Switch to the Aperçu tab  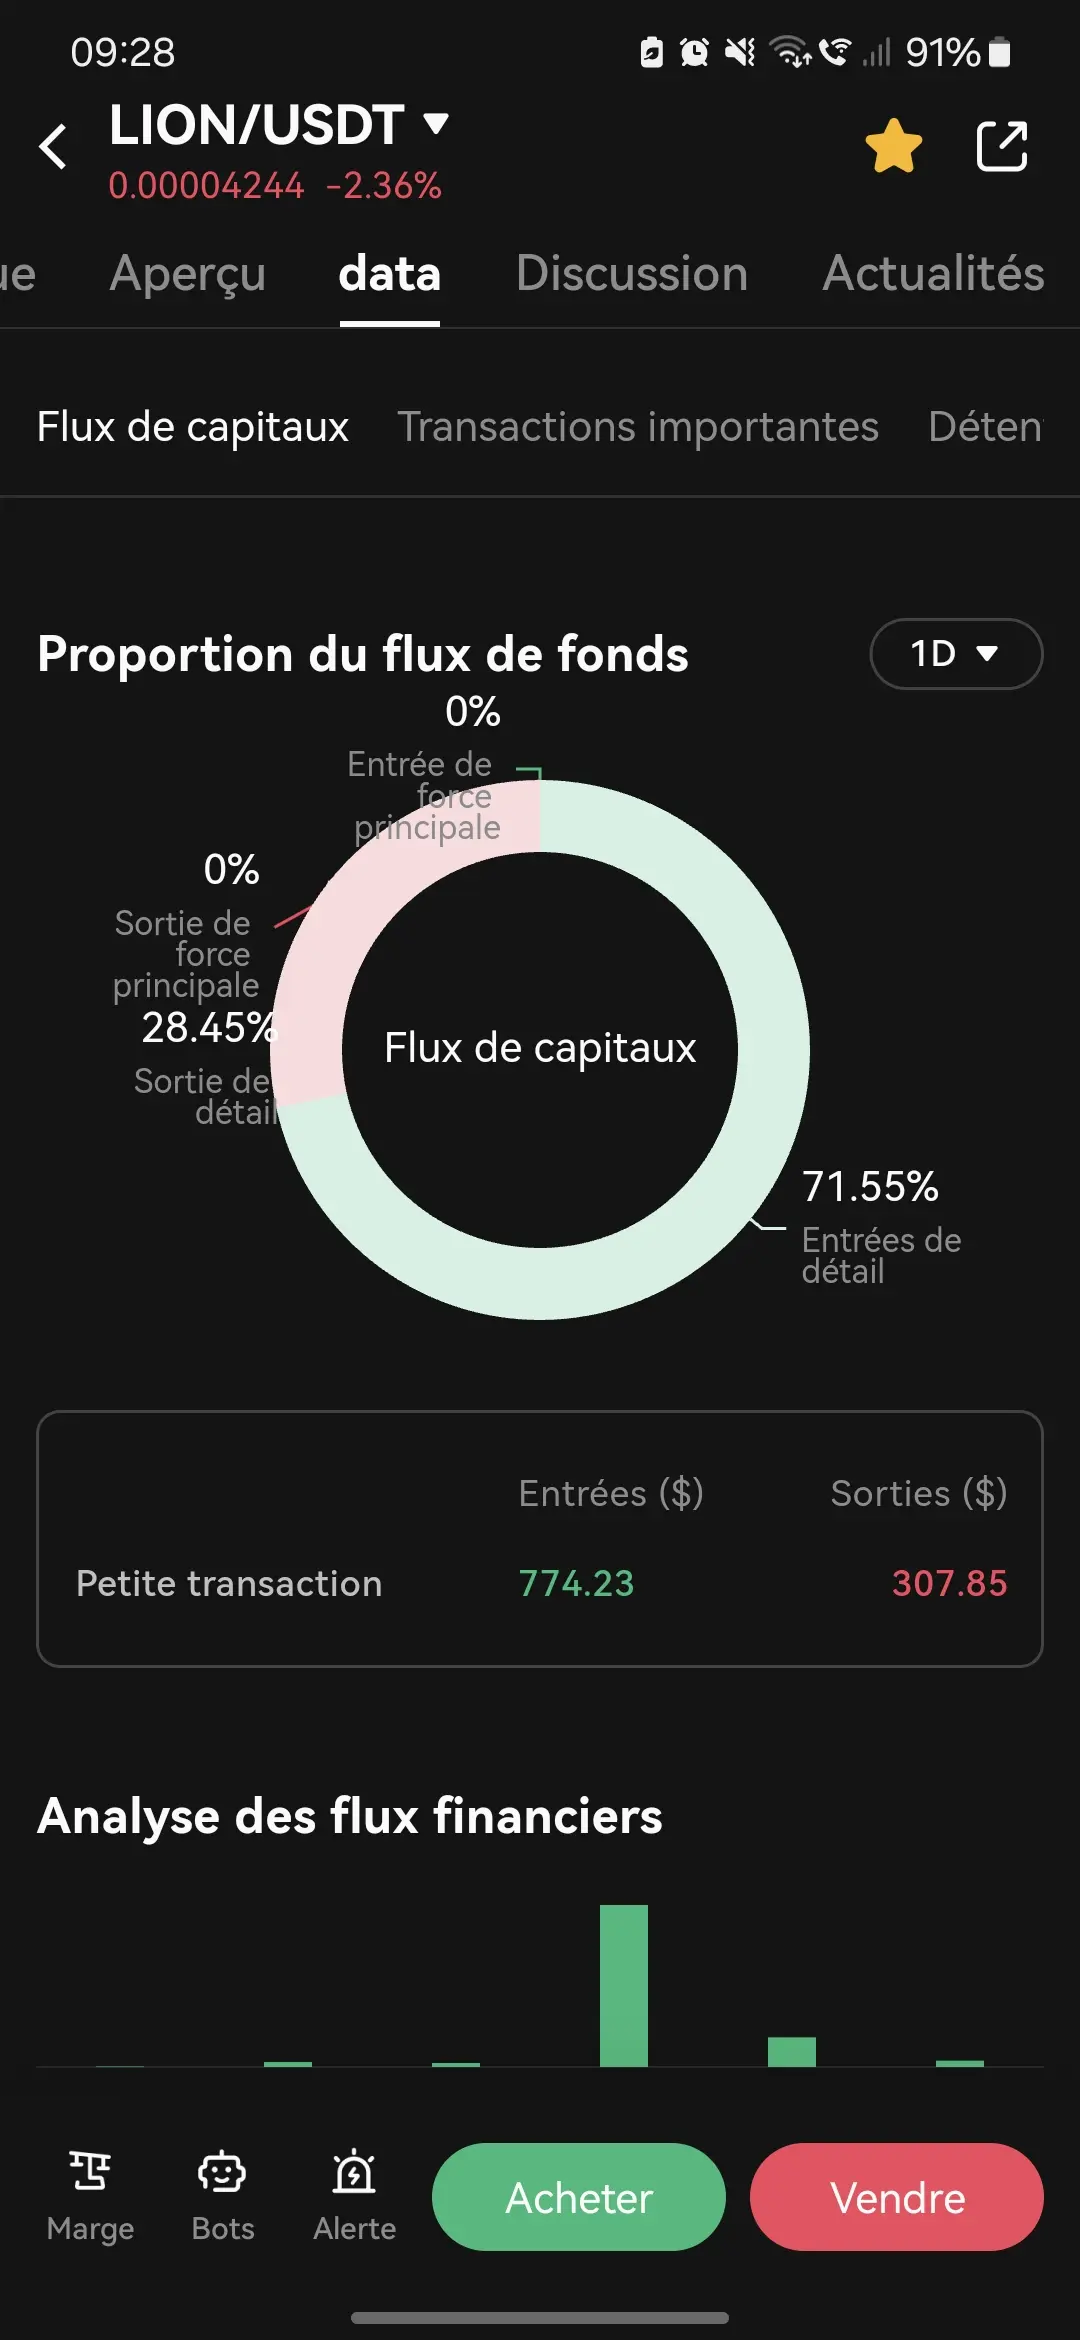(x=188, y=274)
